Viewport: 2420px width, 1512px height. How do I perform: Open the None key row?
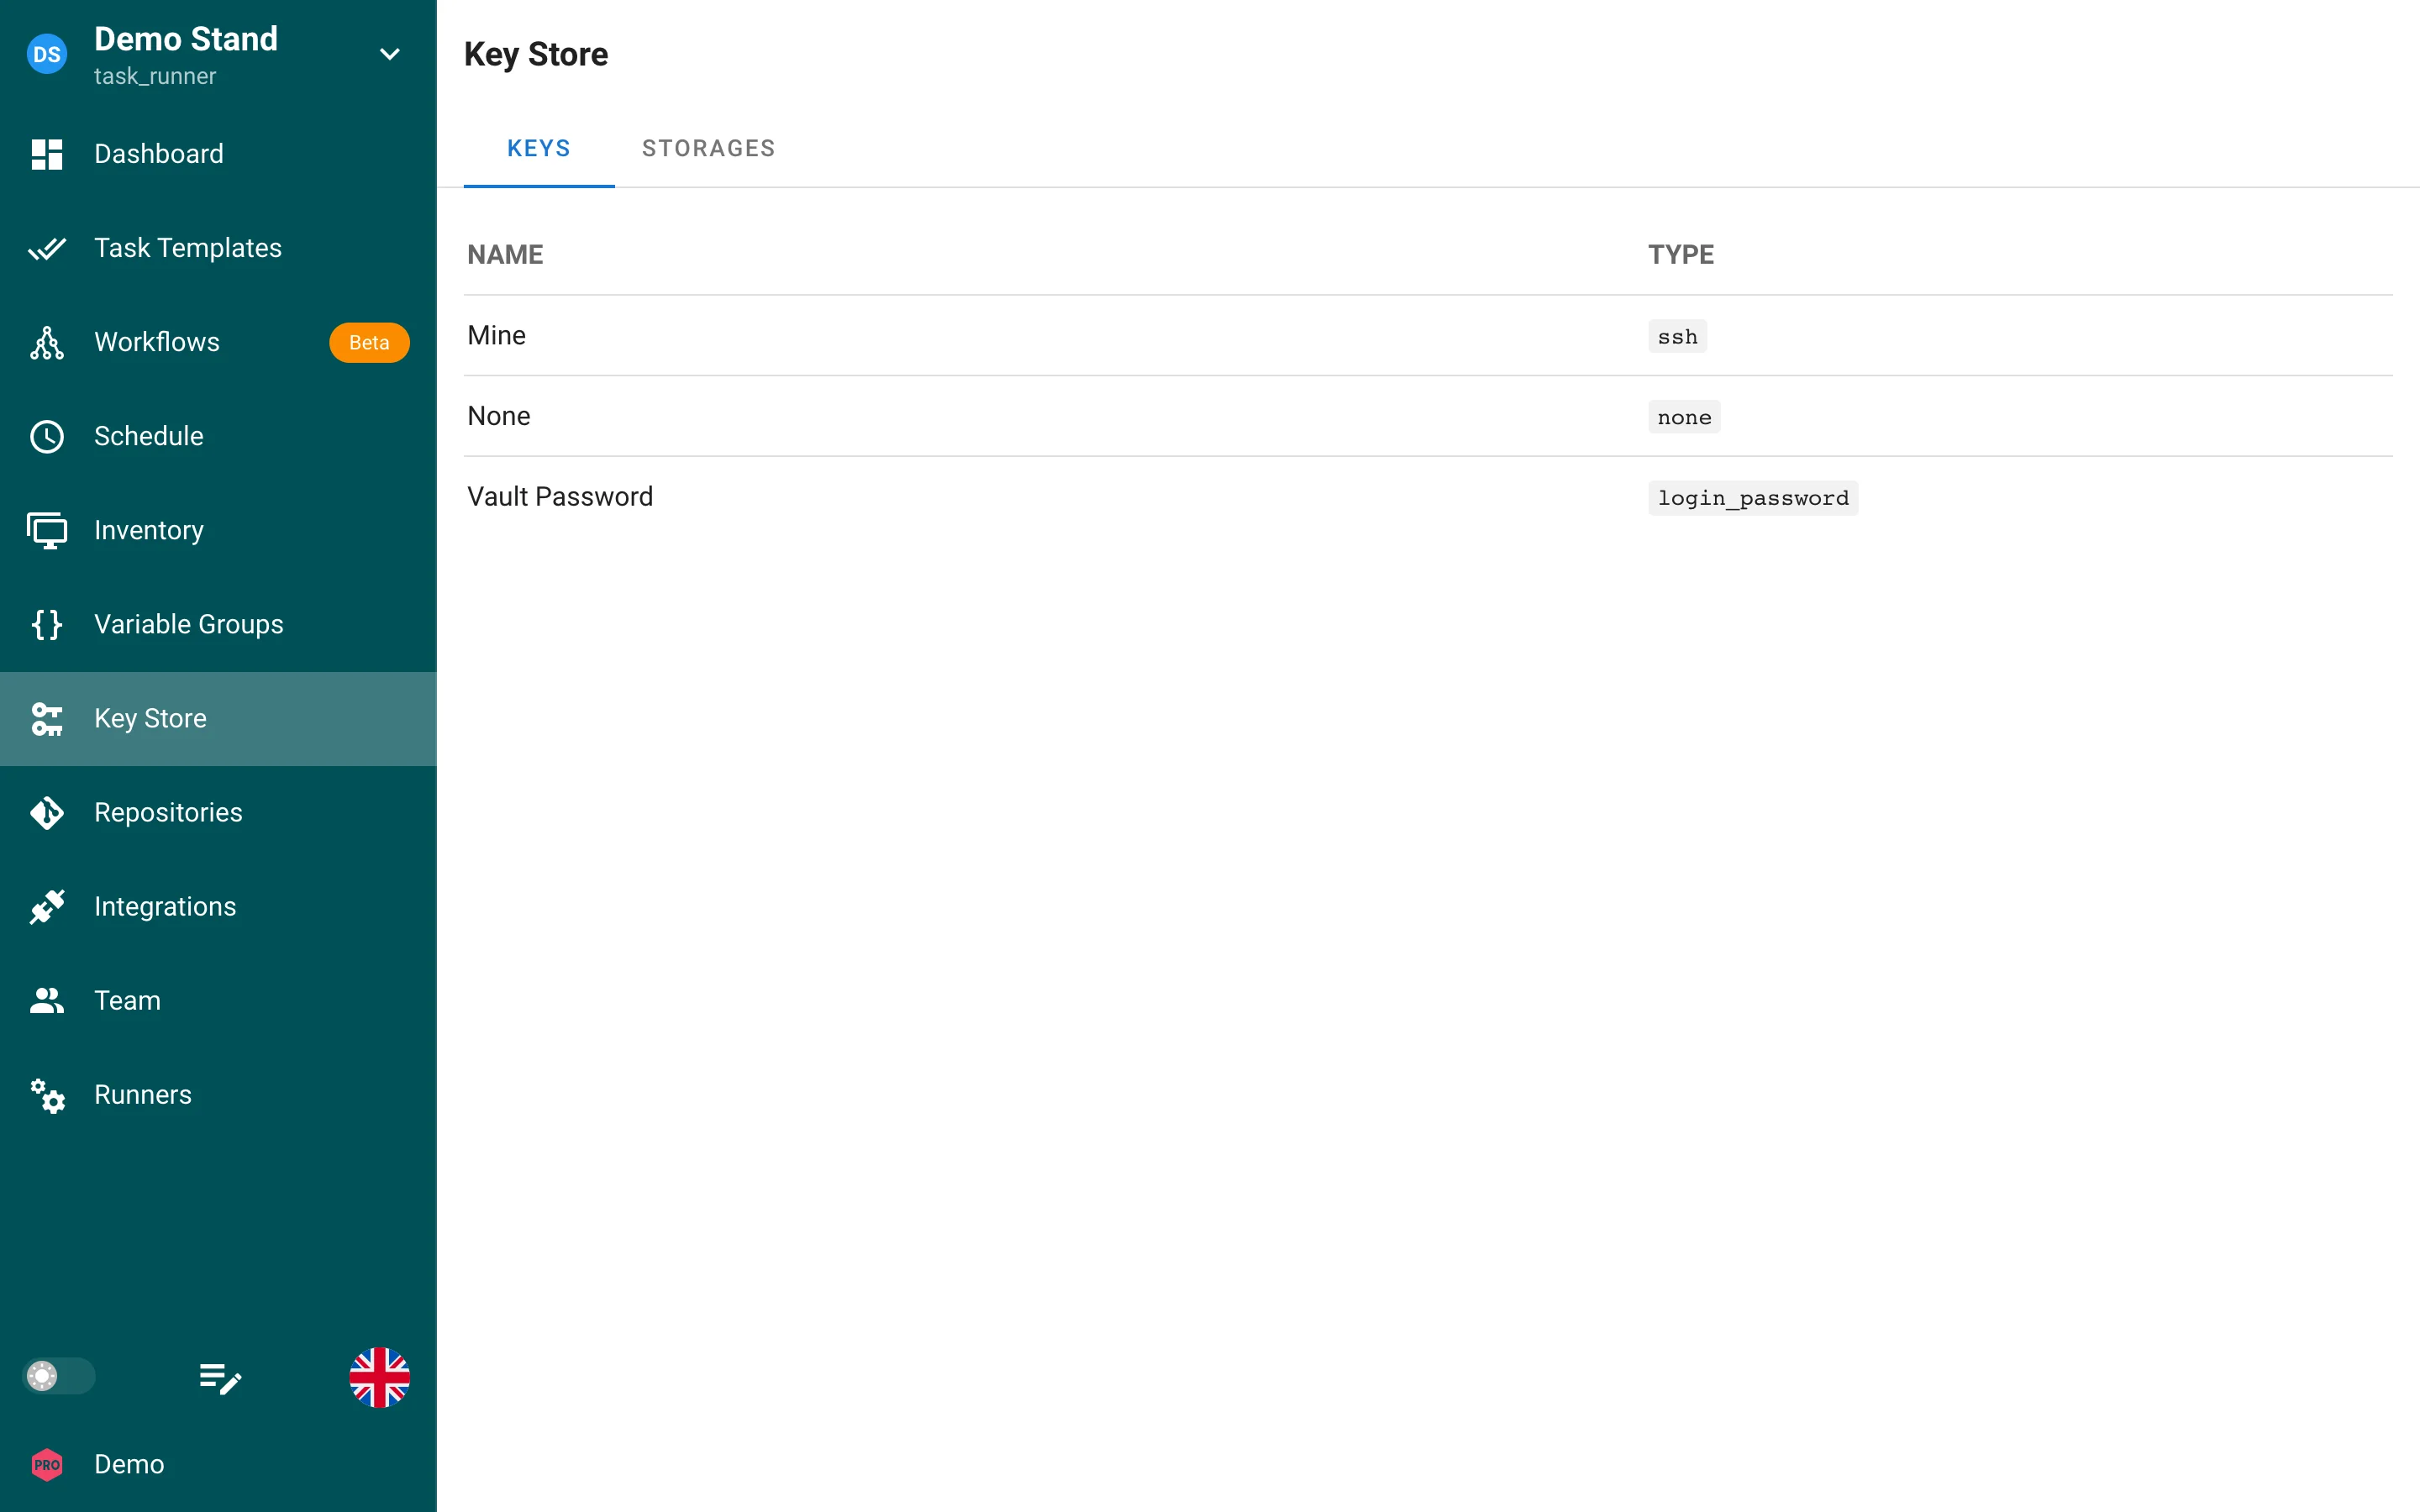pos(1428,416)
